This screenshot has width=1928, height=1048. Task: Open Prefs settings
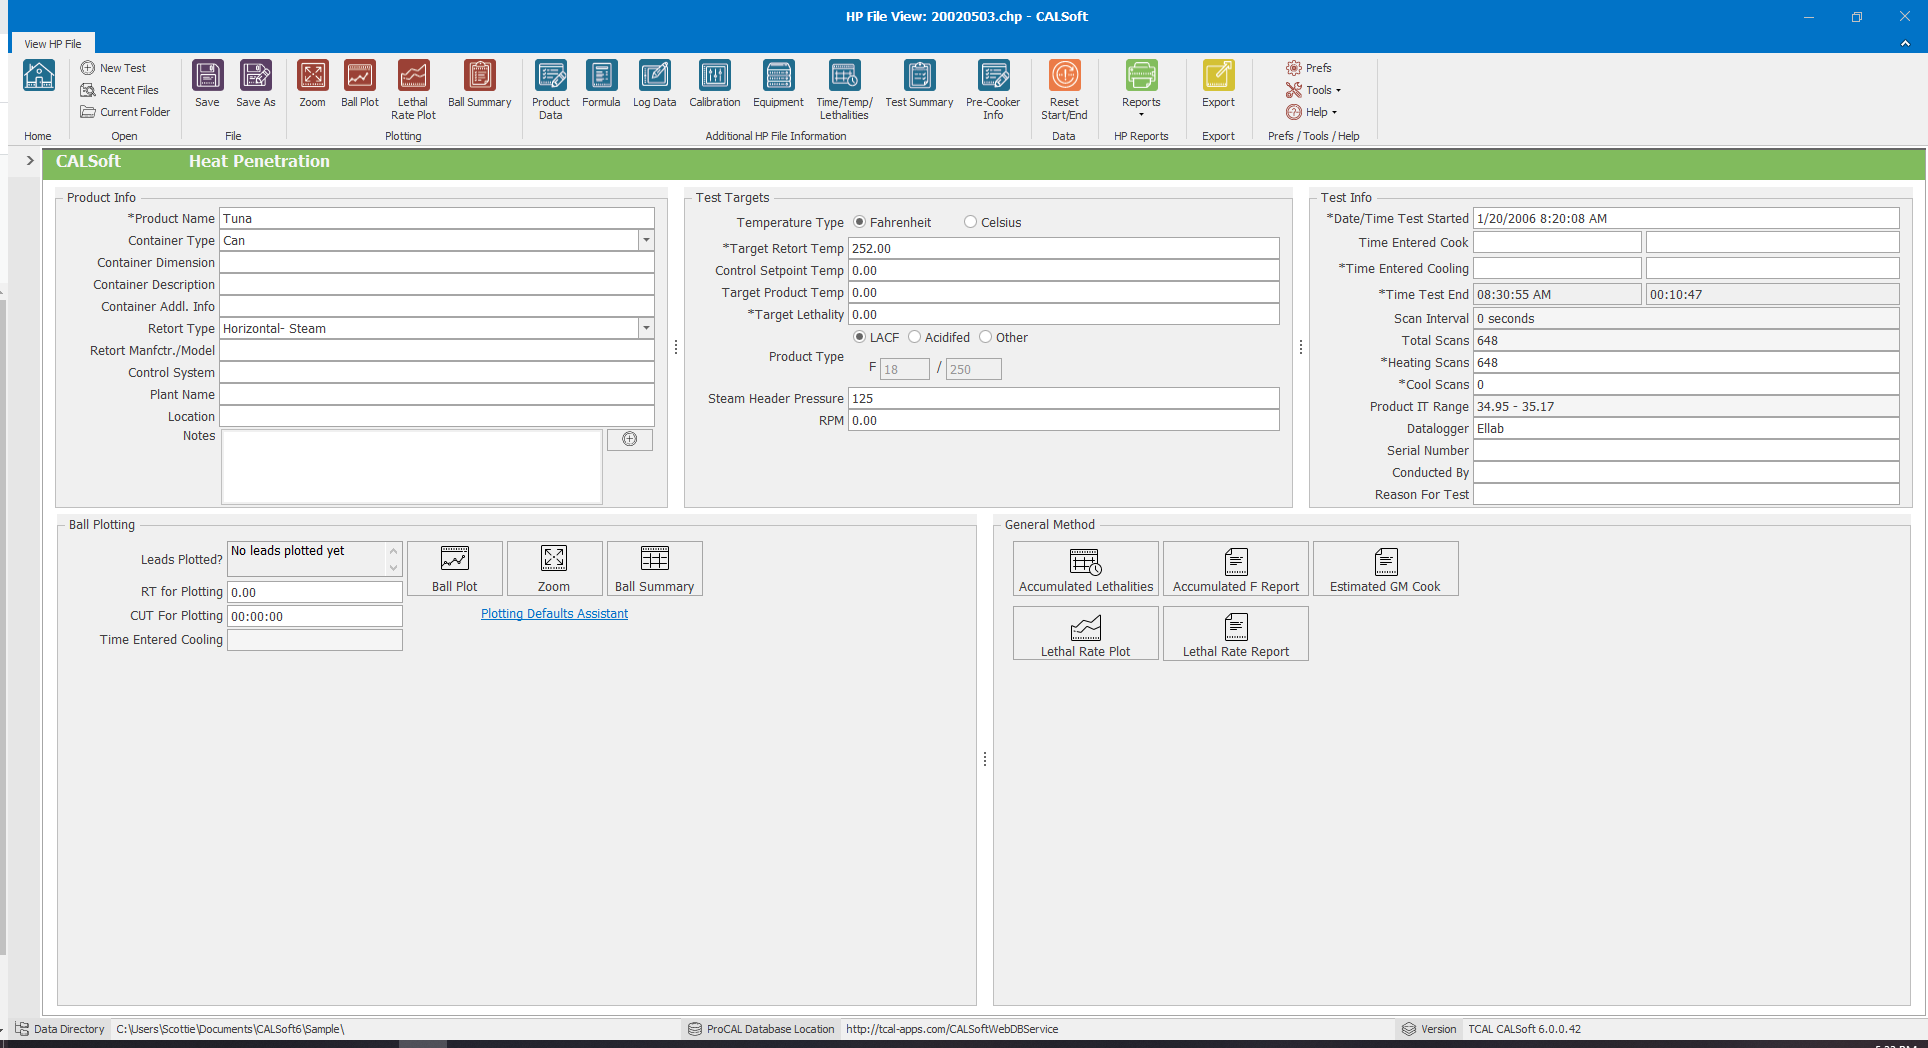point(1308,68)
